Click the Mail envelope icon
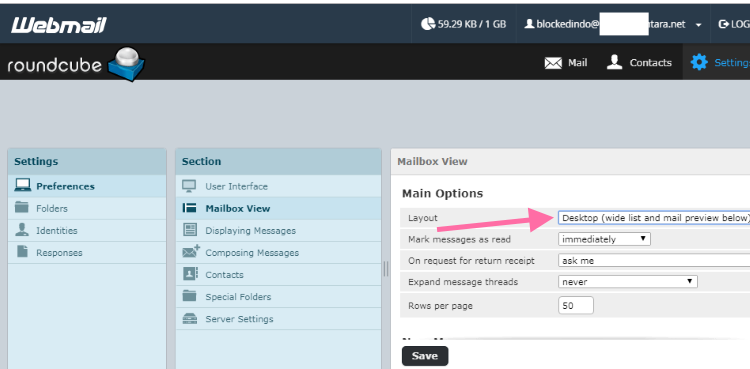750x369 pixels. pos(553,63)
